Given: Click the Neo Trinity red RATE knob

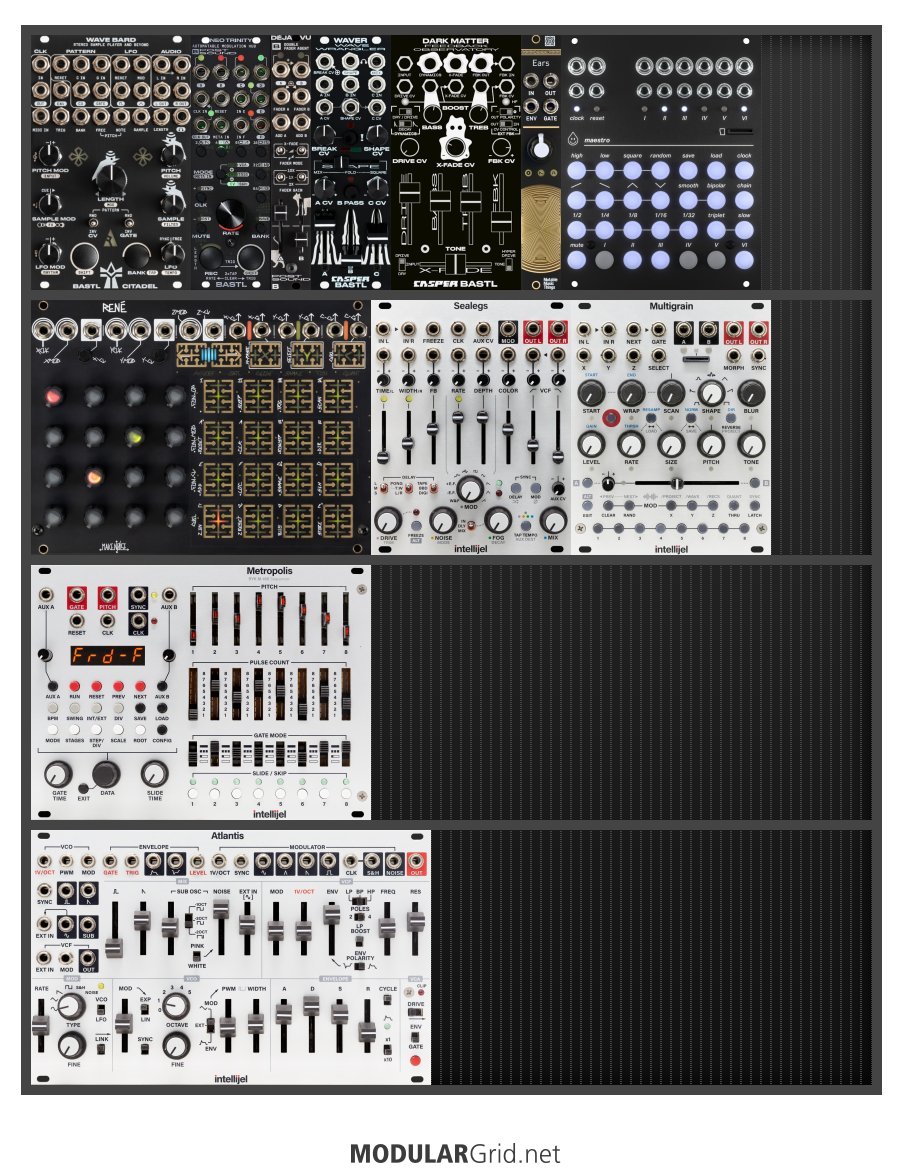Looking at the screenshot, I should point(231,214).
